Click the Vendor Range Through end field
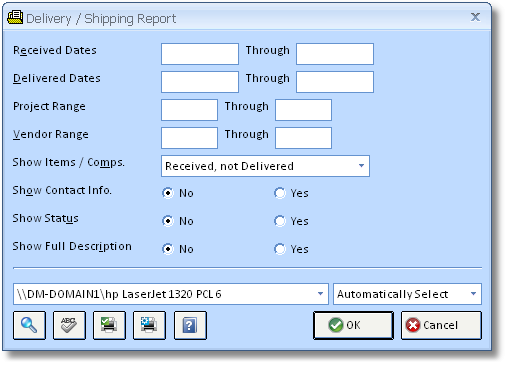This screenshot has width=506, height=365. click(x=303, y=138)
